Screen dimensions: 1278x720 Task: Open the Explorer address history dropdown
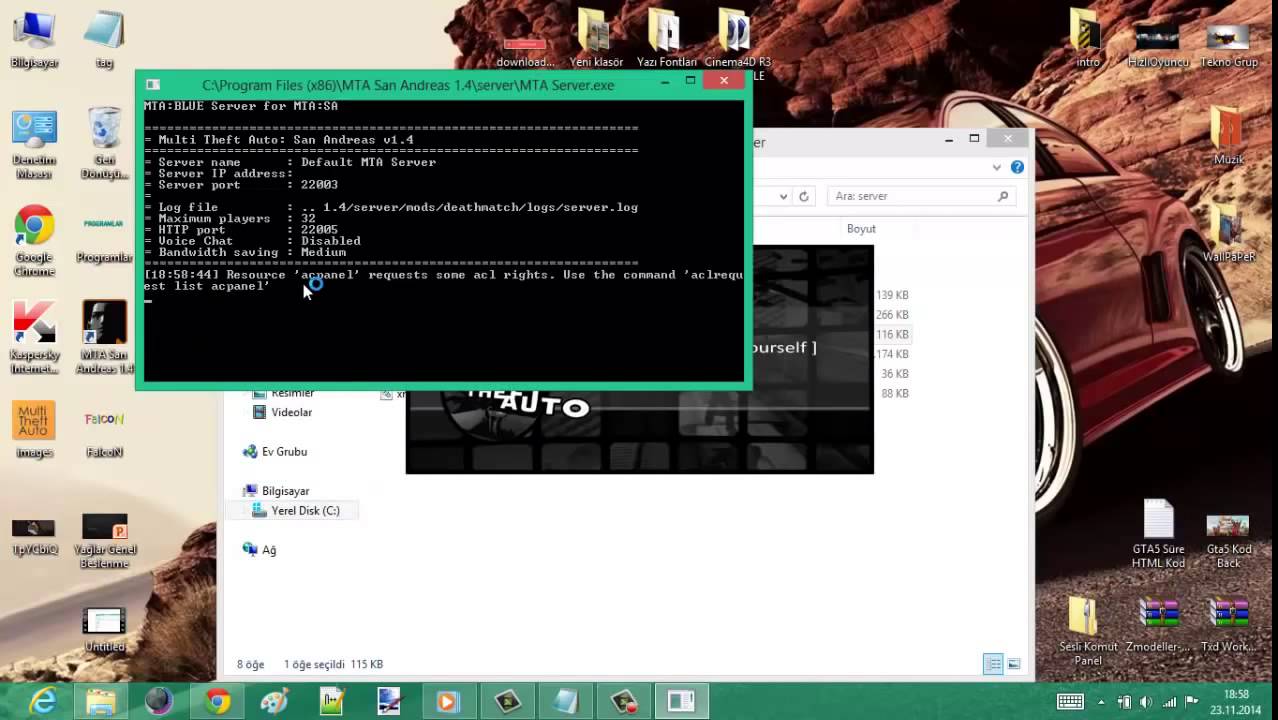tap(783, 196)
